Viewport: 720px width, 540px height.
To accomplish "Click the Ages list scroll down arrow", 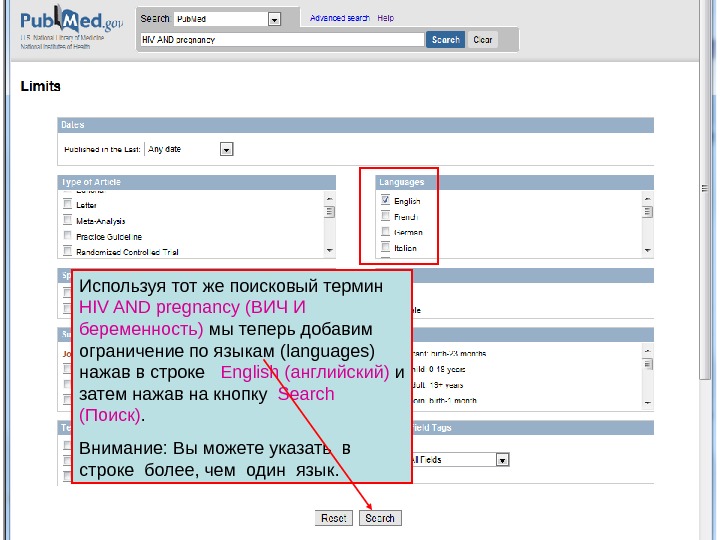I will click(647, 403).
